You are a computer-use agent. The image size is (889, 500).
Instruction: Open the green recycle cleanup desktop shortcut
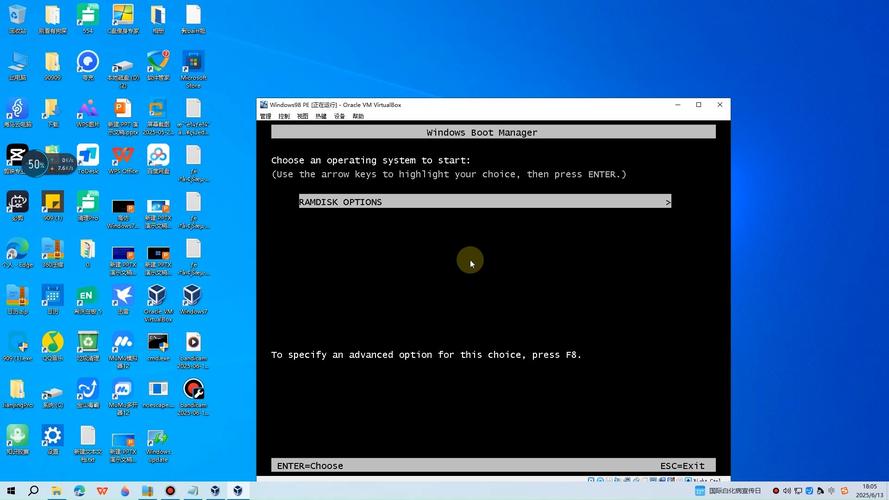coord(88,346)
